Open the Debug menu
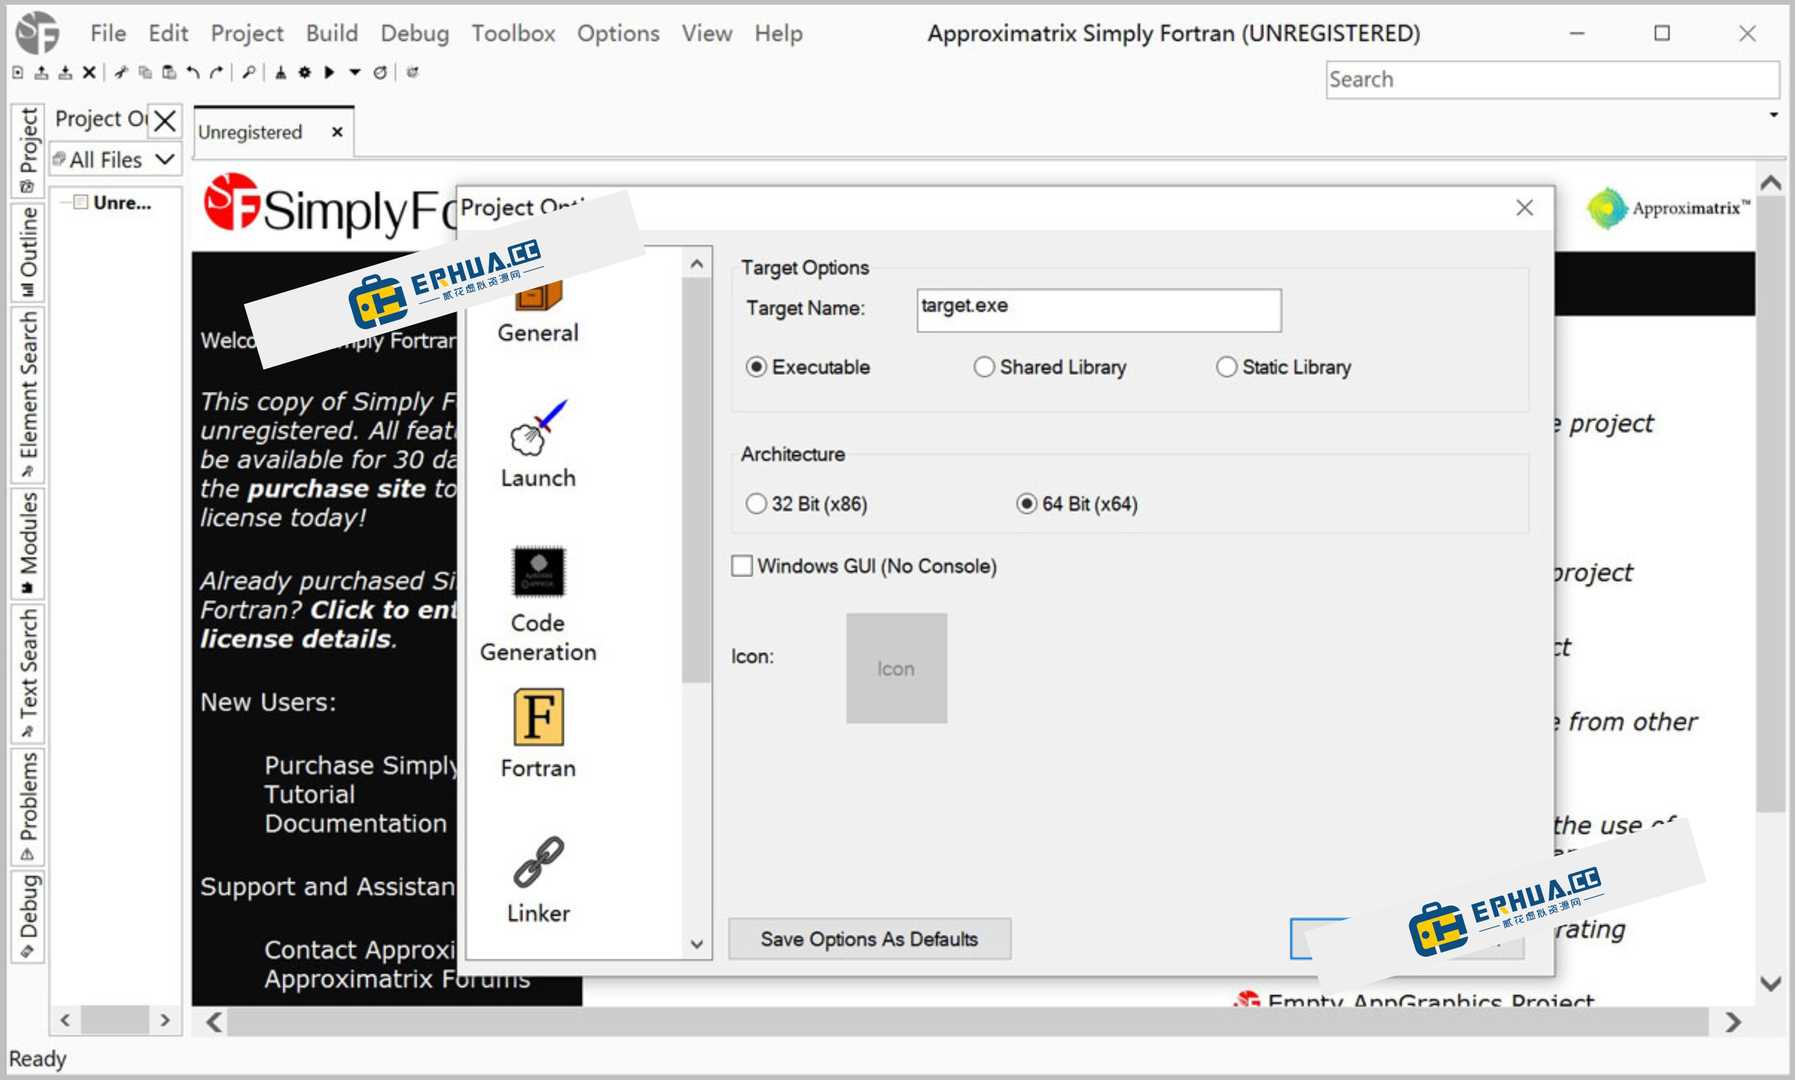 tap(414, 33)
